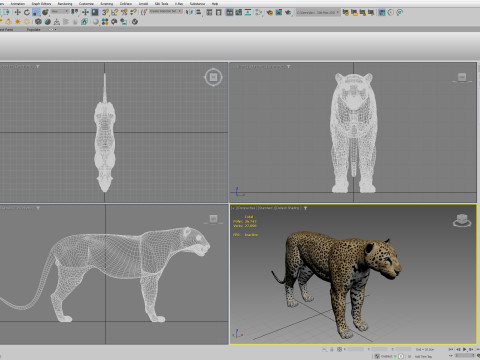Open Top viewport filter menu
This screenshot has width=480, height=360.
point(37,67)
